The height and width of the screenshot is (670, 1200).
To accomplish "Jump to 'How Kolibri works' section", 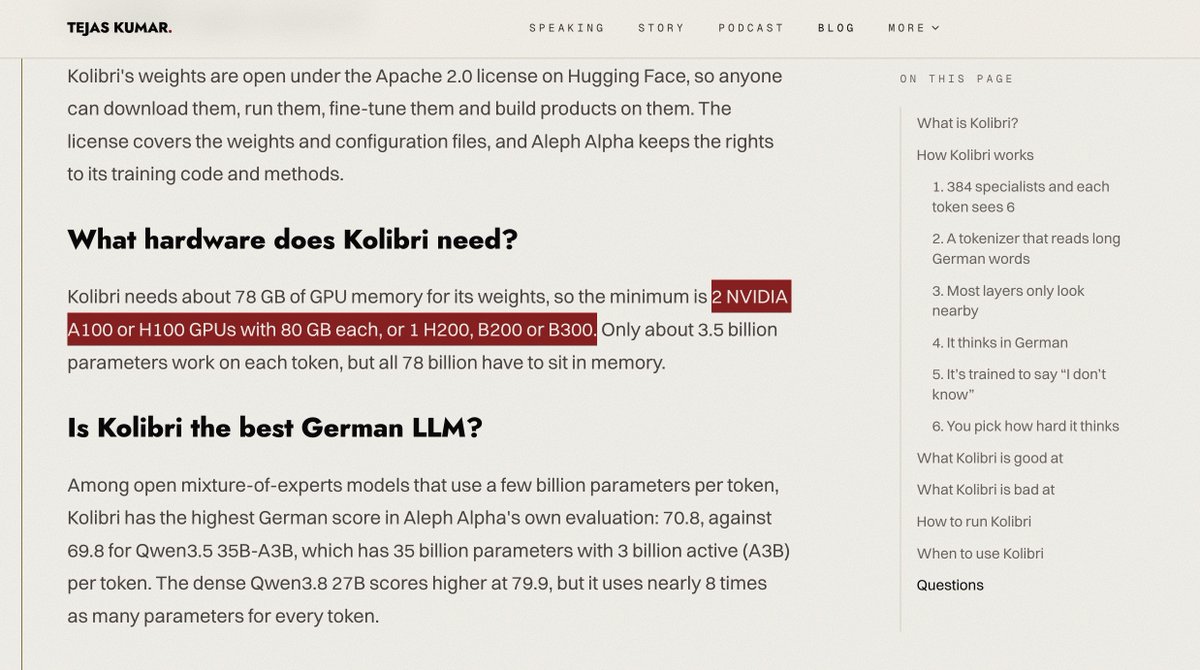I will (975, 155).
